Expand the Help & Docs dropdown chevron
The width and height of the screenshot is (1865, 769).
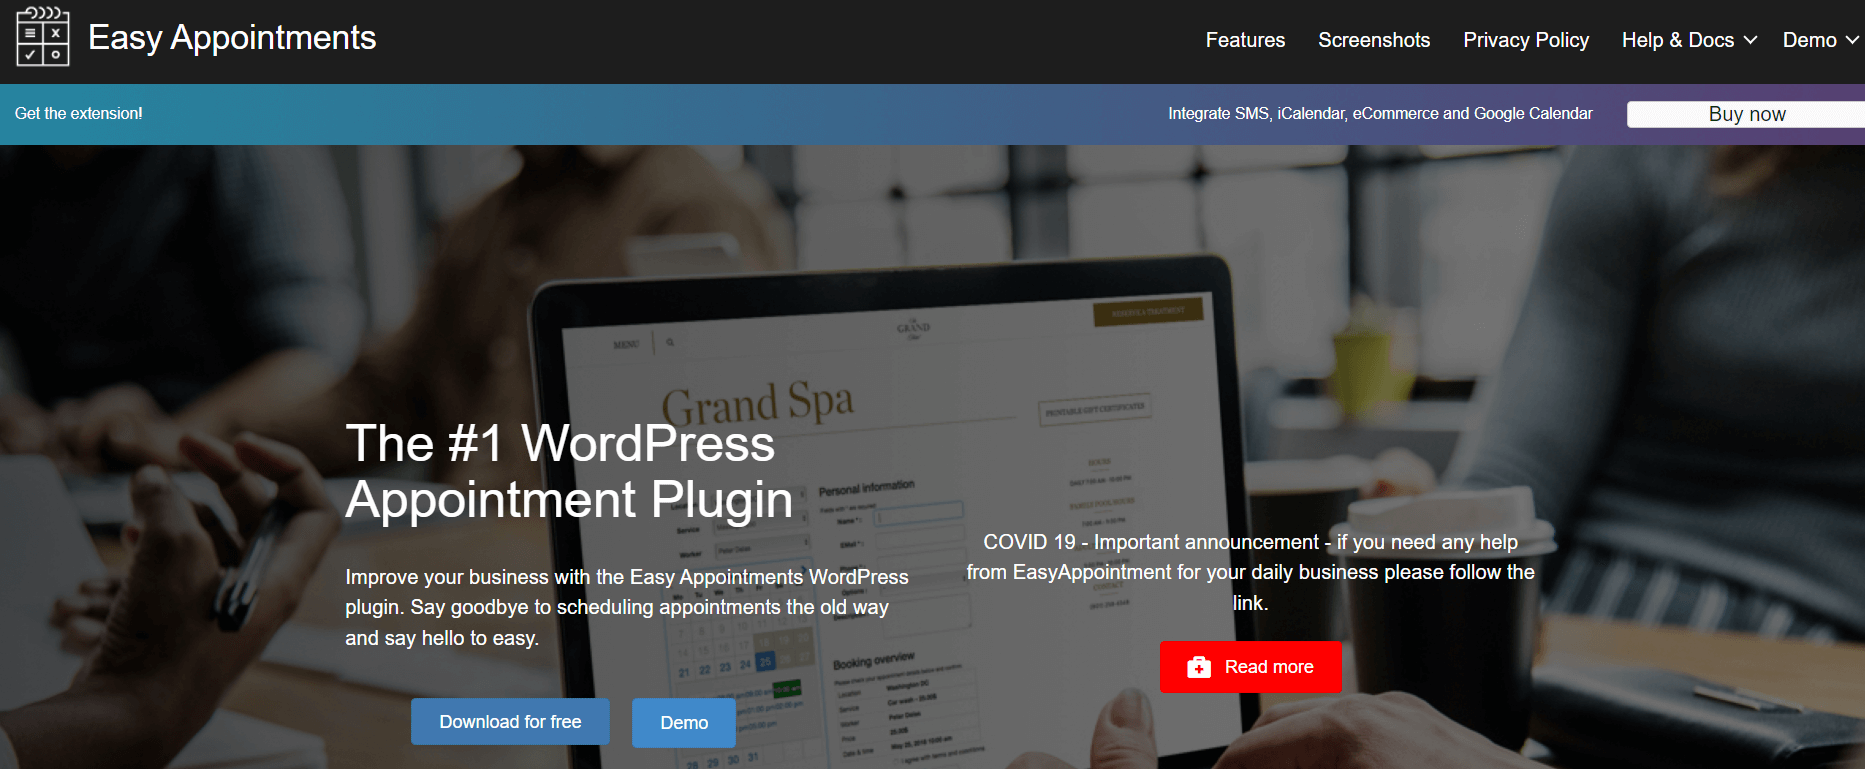click(1750, 40)
